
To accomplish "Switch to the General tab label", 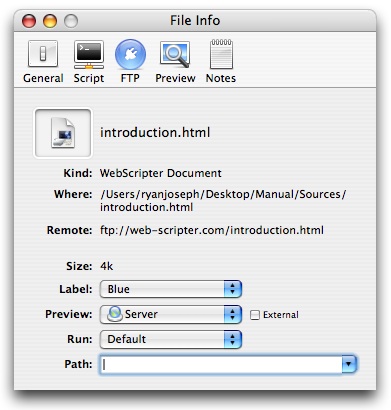I will coord(43,78).
